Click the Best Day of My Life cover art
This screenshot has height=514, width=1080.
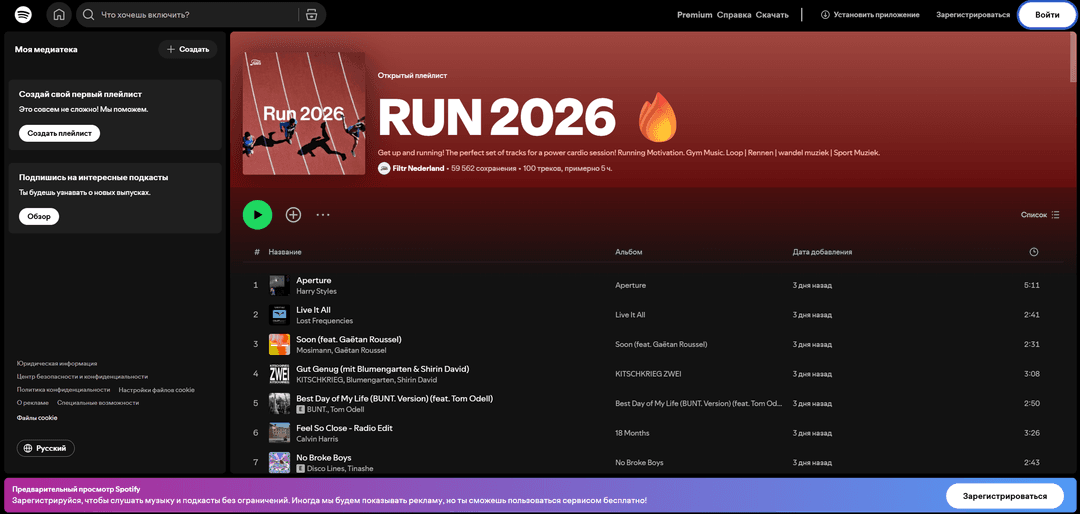point(279,404)
